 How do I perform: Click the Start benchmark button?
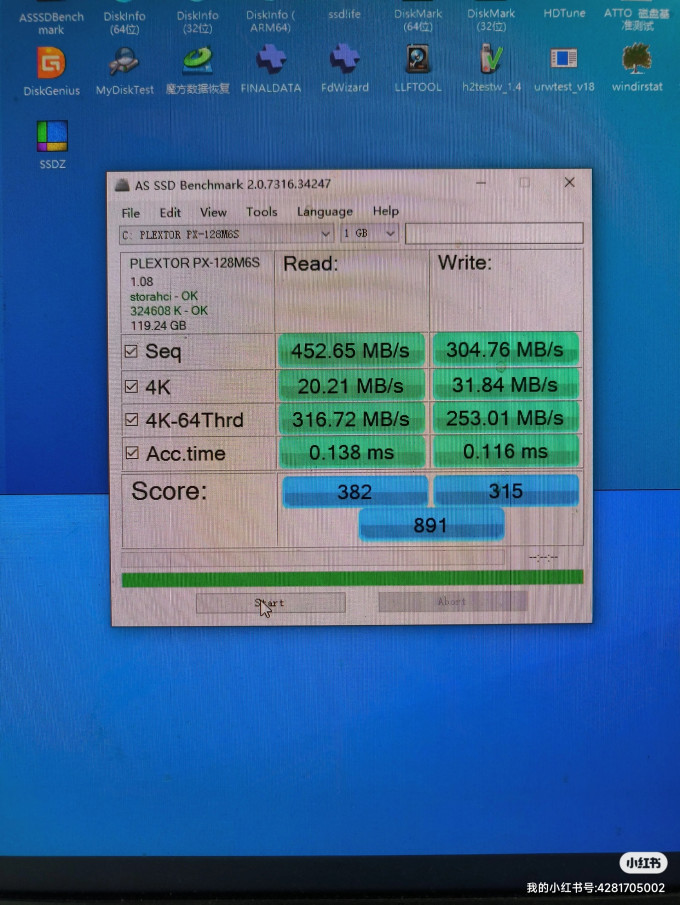pos(270,603)
